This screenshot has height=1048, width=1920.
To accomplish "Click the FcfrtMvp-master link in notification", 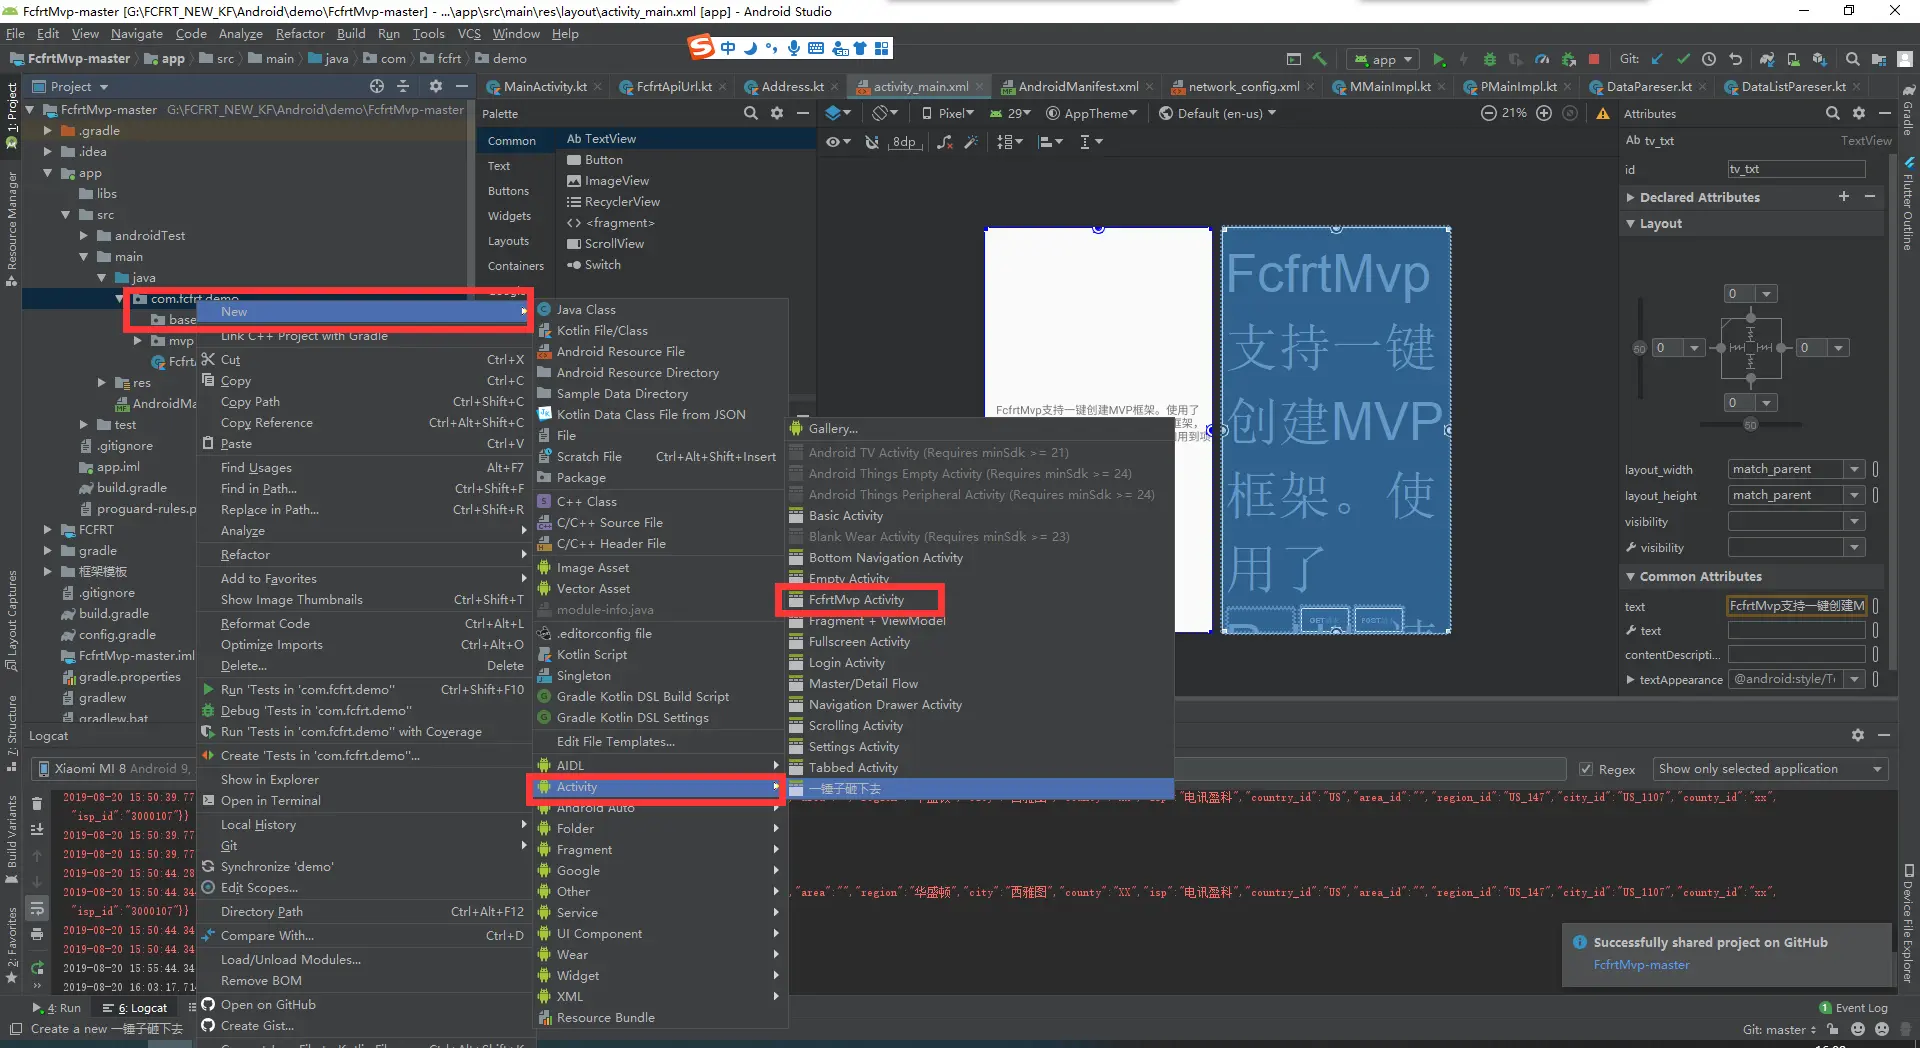I will click(x=1641, y=965).
